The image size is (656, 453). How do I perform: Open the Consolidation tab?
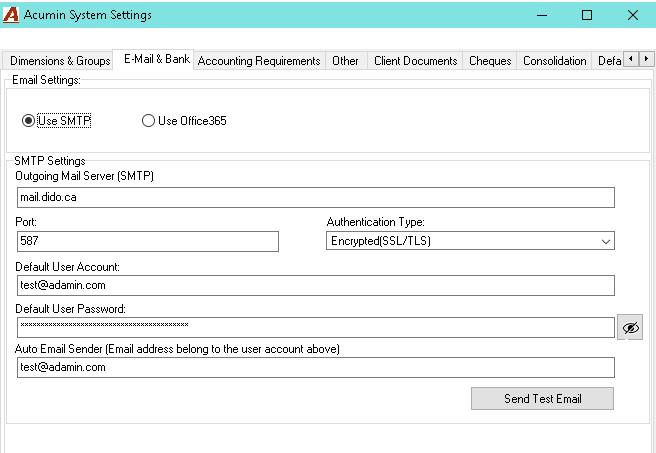(554, 61)
